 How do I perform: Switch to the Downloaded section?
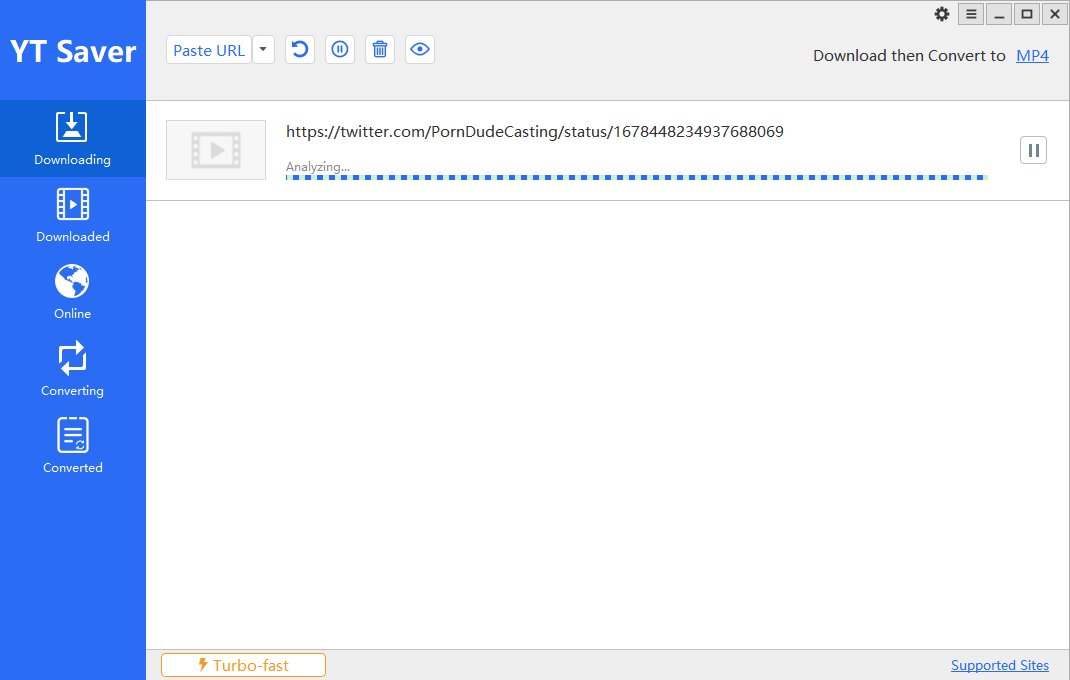72,216
